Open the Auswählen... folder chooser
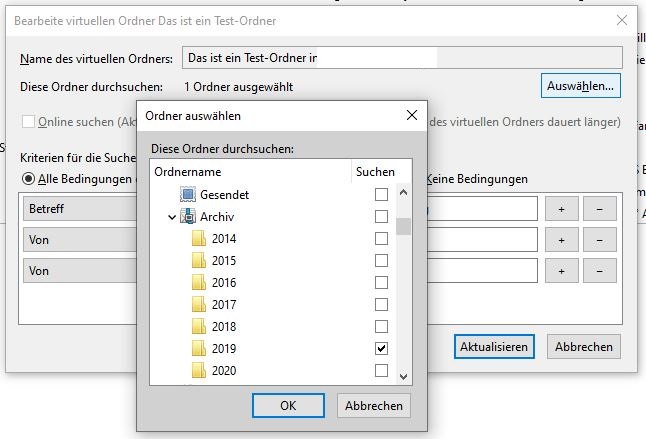The image size is (646, 439). [580, 87]
